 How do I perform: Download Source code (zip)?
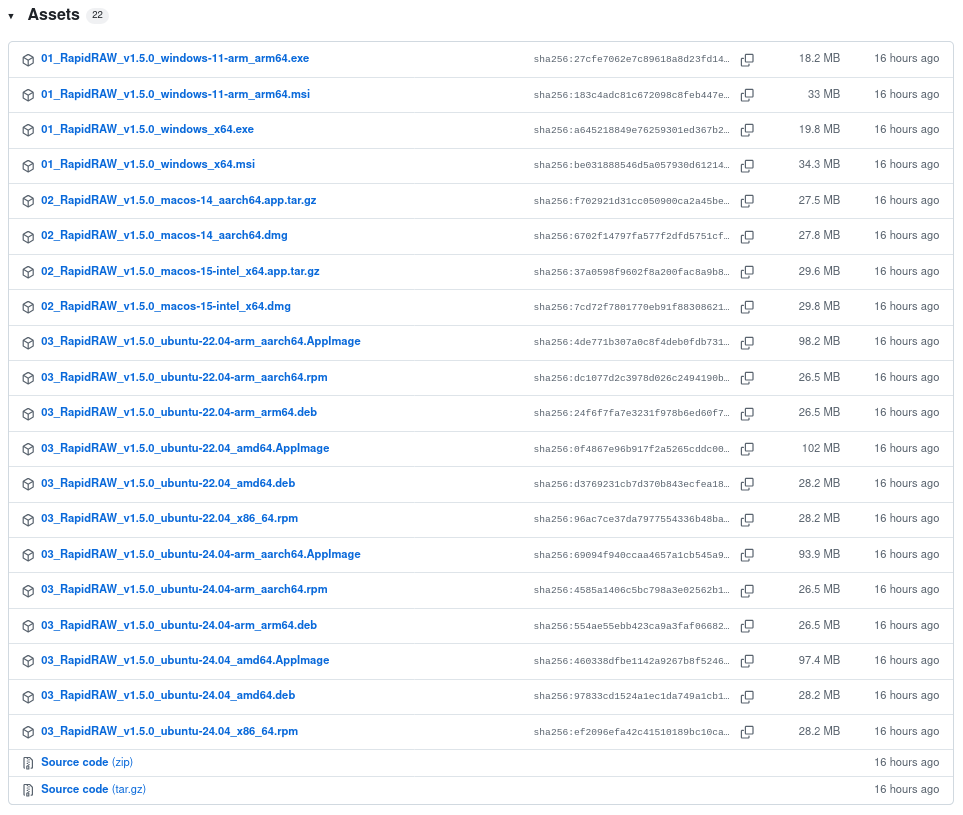point(87,762)
